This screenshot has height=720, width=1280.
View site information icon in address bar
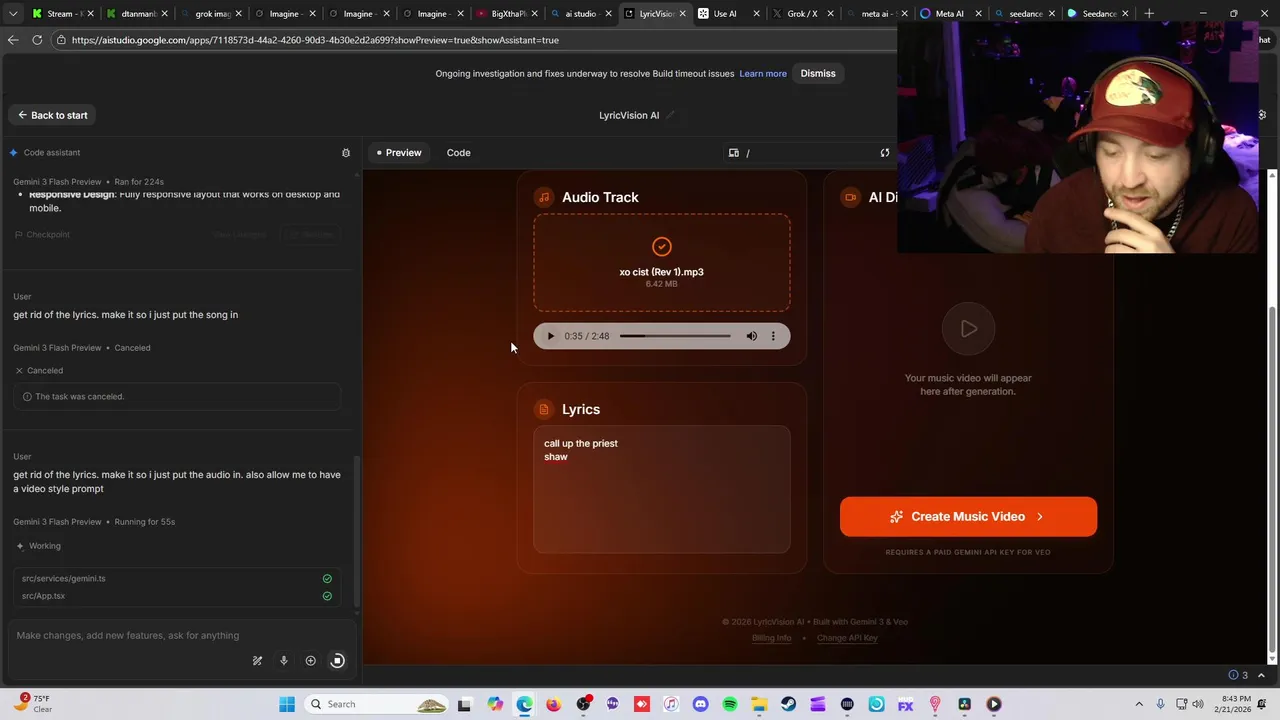[x=61, y=40]
